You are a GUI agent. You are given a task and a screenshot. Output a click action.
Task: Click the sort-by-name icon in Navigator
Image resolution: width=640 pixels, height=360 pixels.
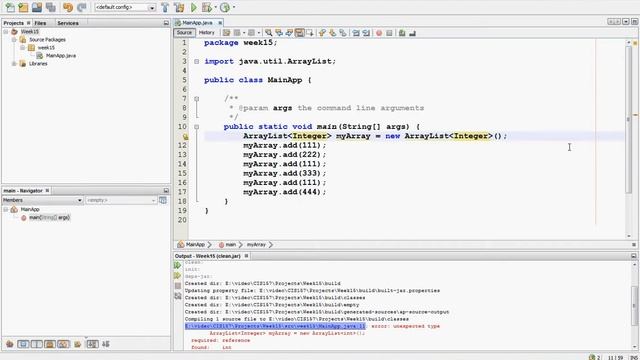[93, 344]
